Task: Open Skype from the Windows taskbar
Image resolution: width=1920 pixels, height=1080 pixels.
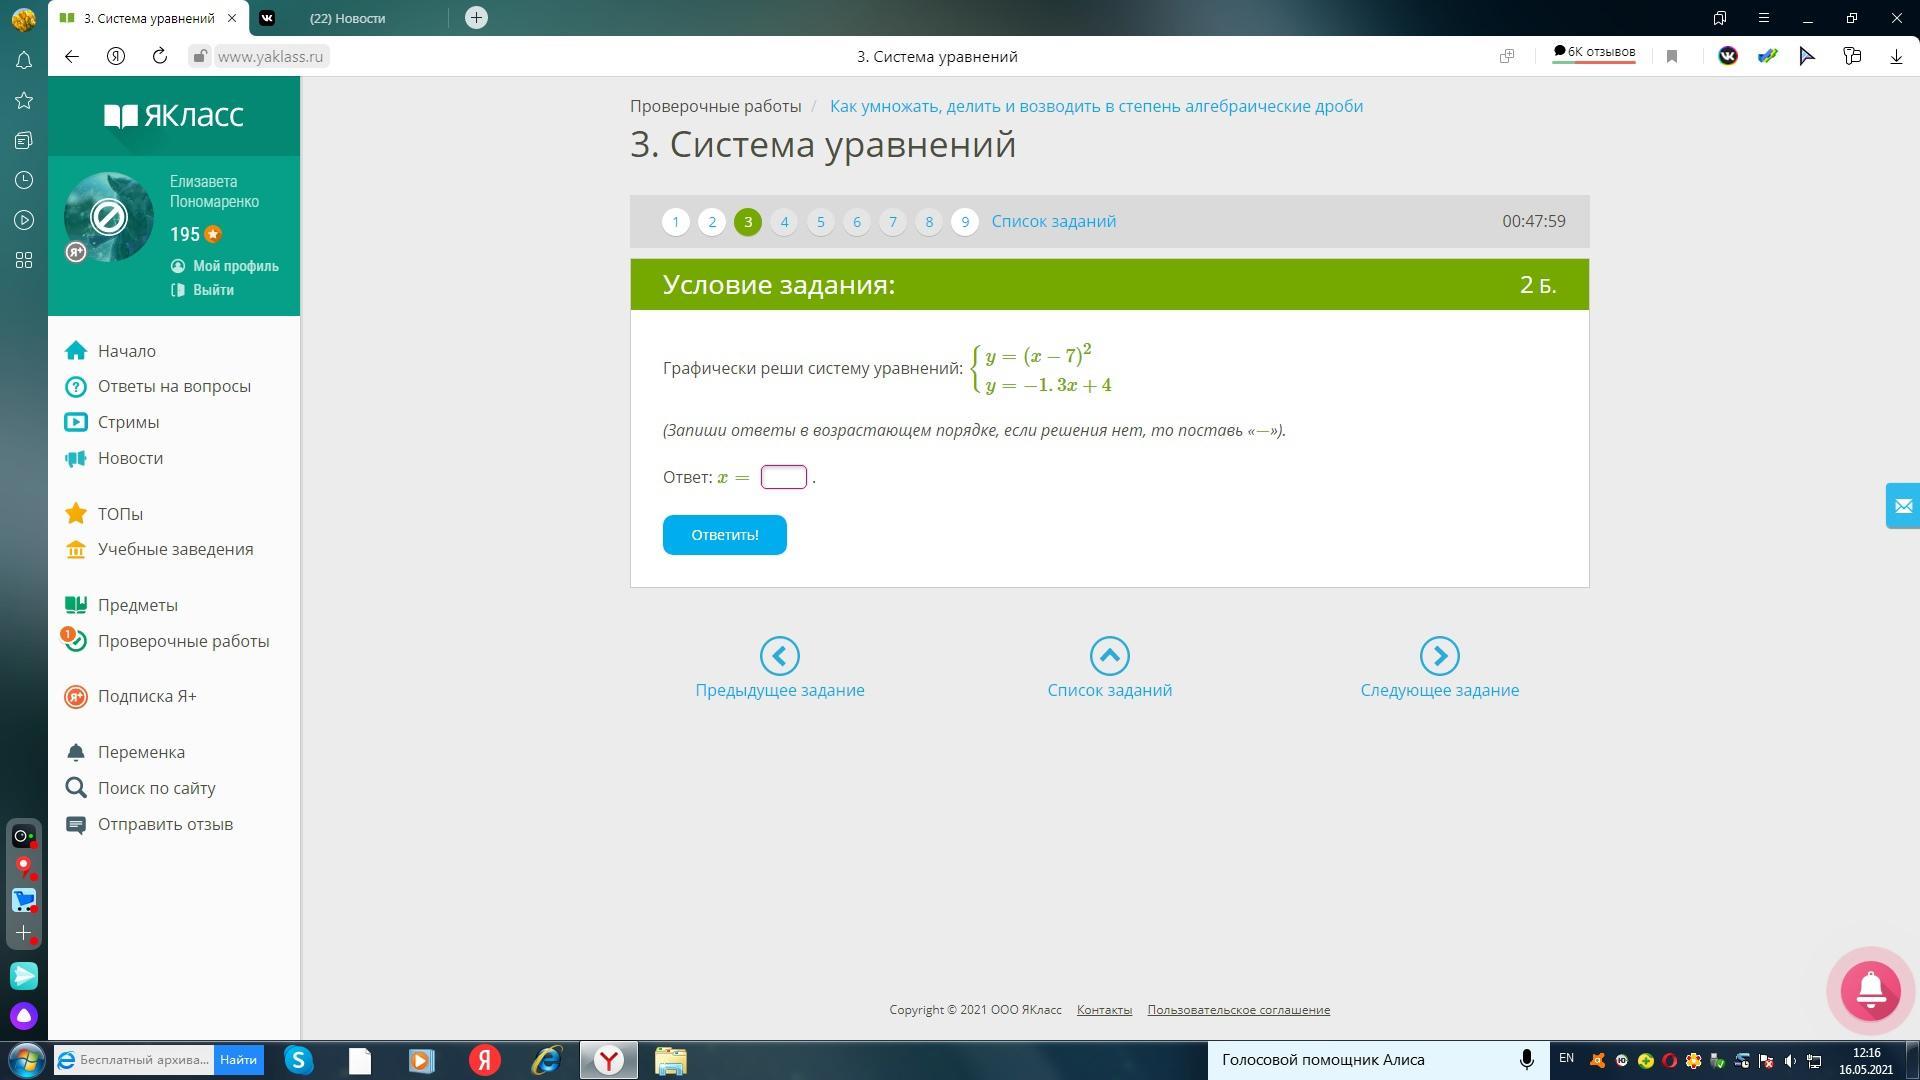Action: (298, 1060)
